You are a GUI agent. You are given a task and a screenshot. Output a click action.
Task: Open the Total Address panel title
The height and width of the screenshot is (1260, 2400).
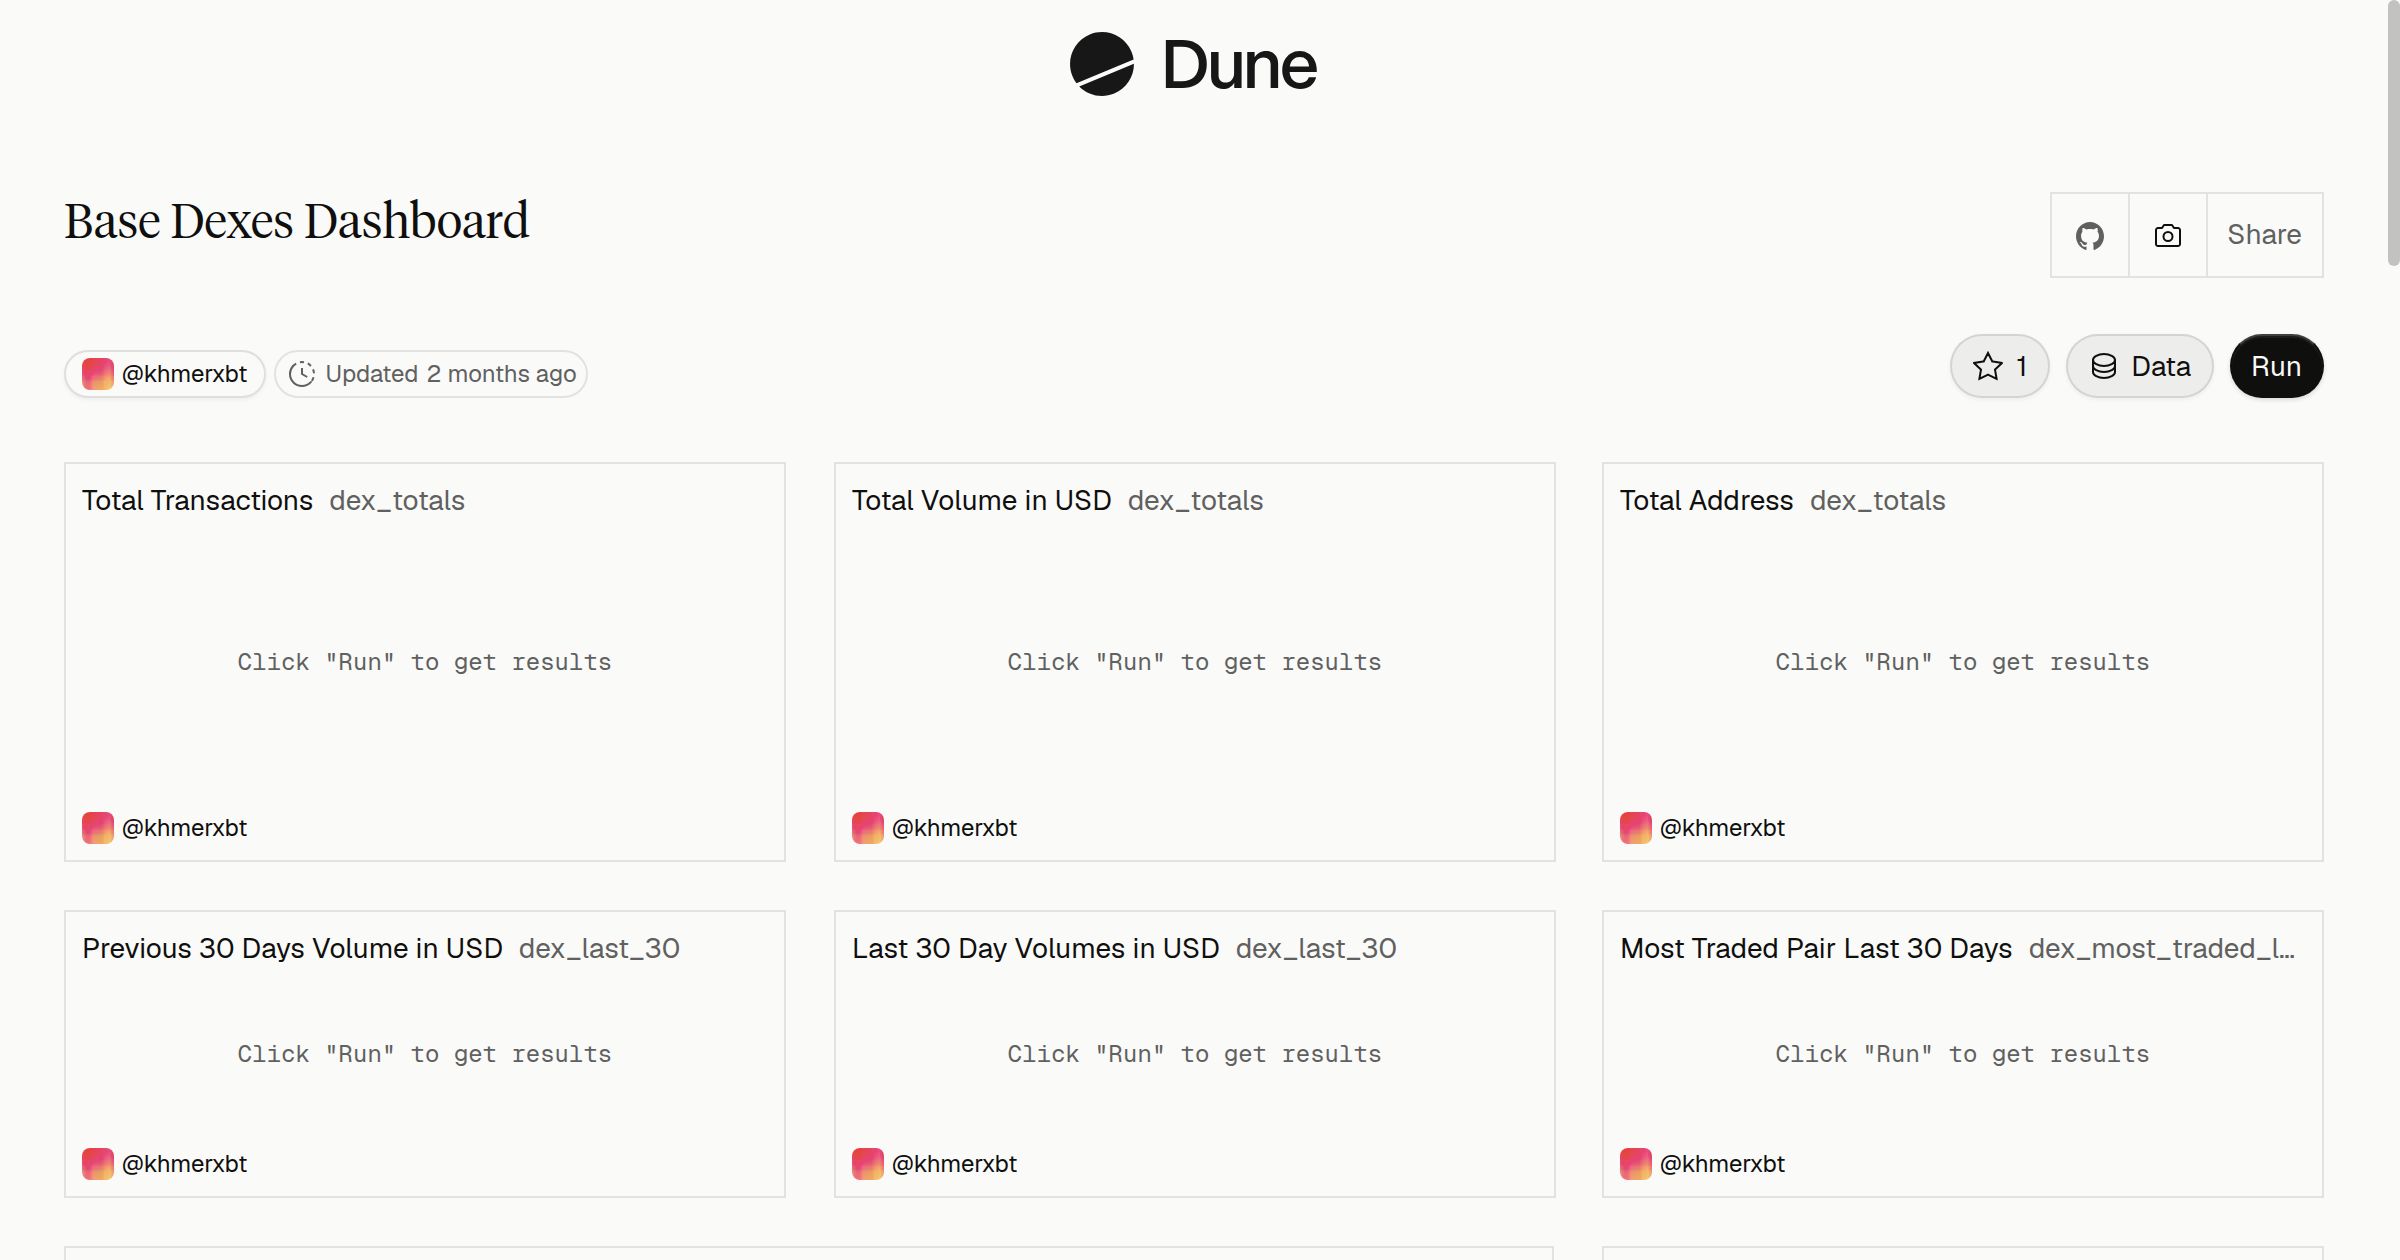(x=1706, y=500)
